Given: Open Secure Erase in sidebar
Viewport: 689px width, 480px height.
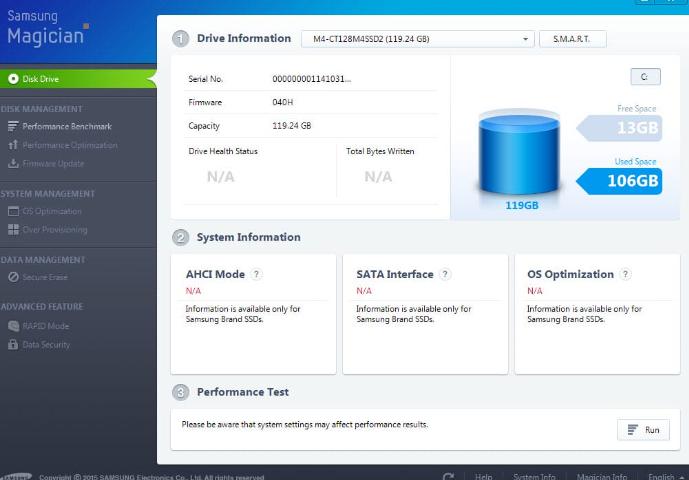Looking at the screenshot, I should pos(45,277).
